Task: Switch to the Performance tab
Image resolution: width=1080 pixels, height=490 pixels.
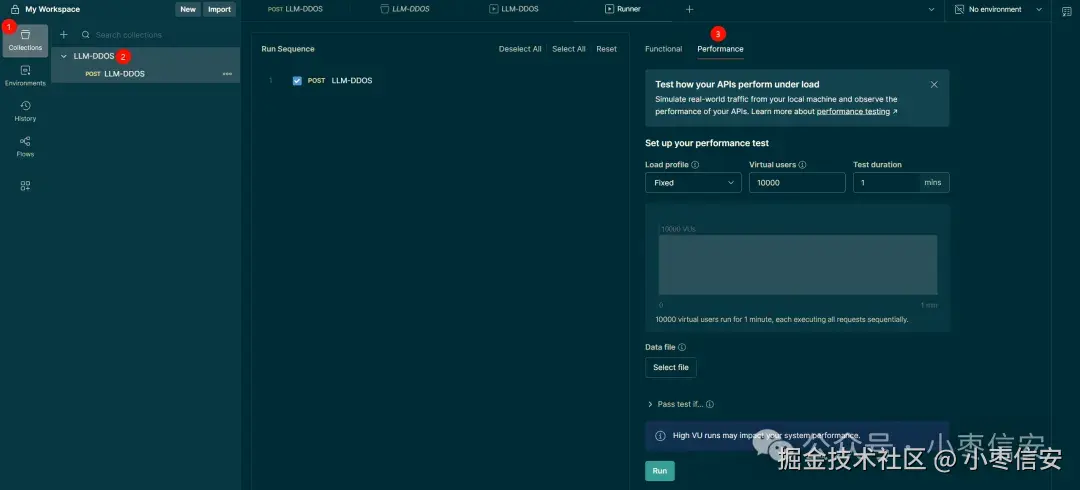Action: point(720,49)
